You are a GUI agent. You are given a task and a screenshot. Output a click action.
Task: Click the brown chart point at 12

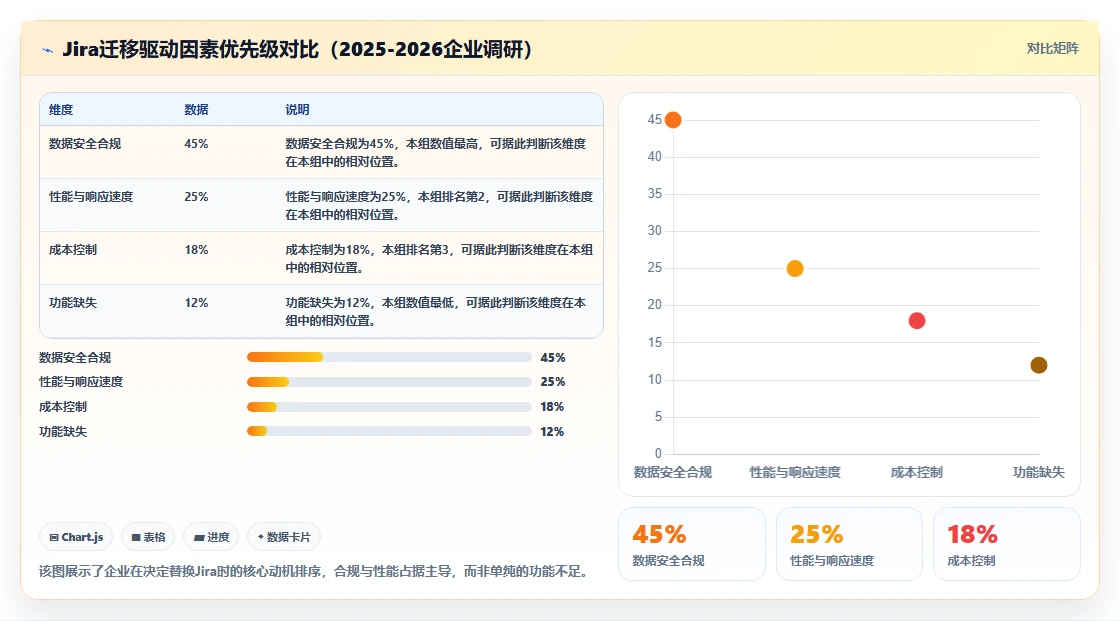point(1039,365)
